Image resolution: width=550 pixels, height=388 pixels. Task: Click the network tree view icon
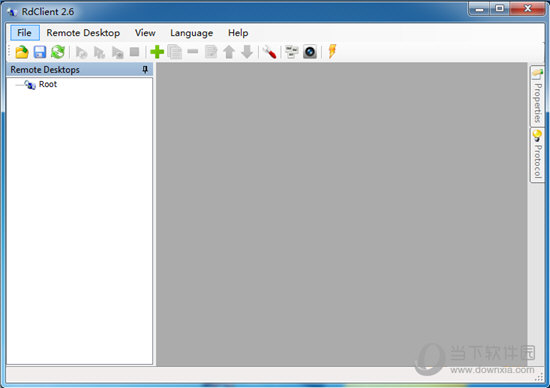click(291, 52)
